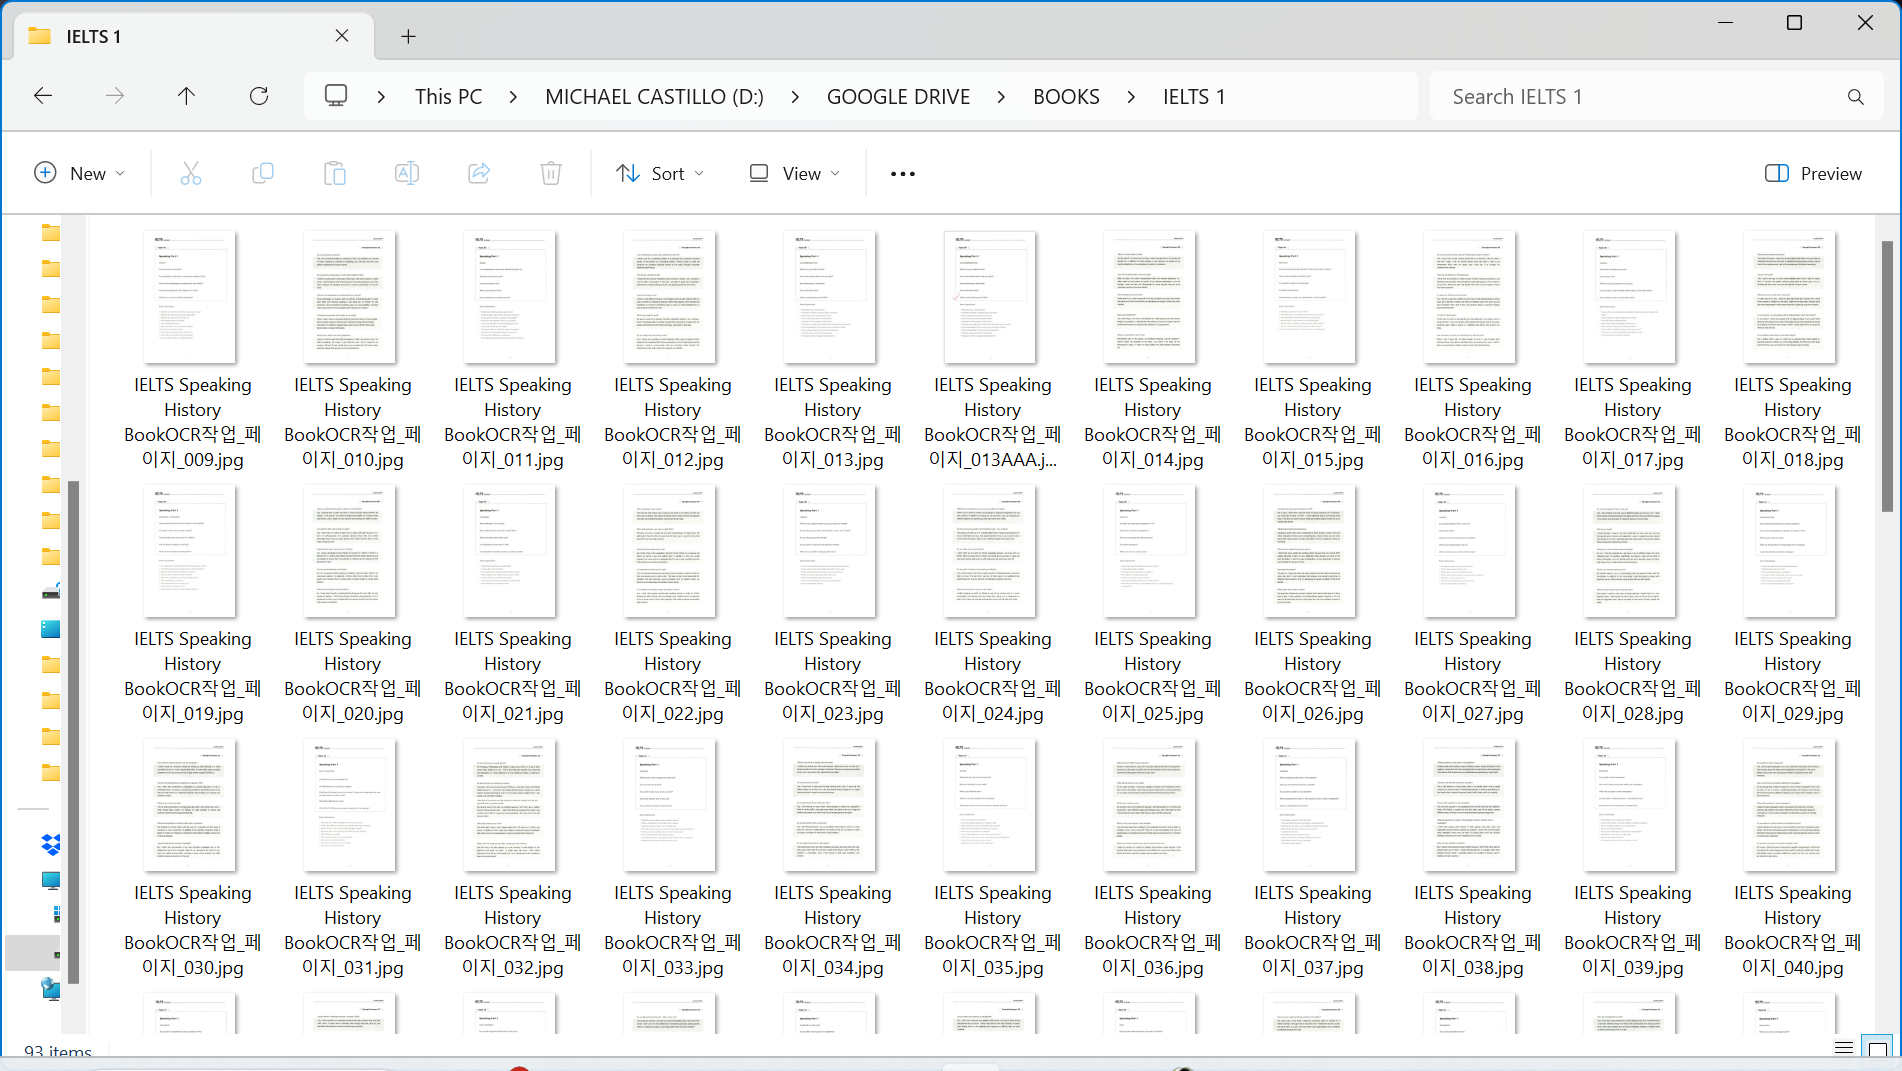Select thumbnail of page 010.jpg
This screenshot has width=1902, height=1071.
tap(350, 297)
